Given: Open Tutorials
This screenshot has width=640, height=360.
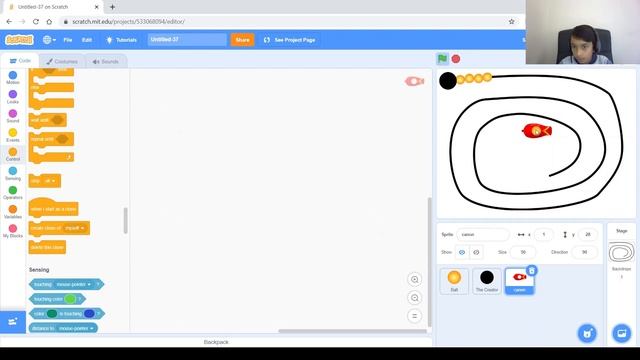Looking at the screenshot, I should (121, 40).
